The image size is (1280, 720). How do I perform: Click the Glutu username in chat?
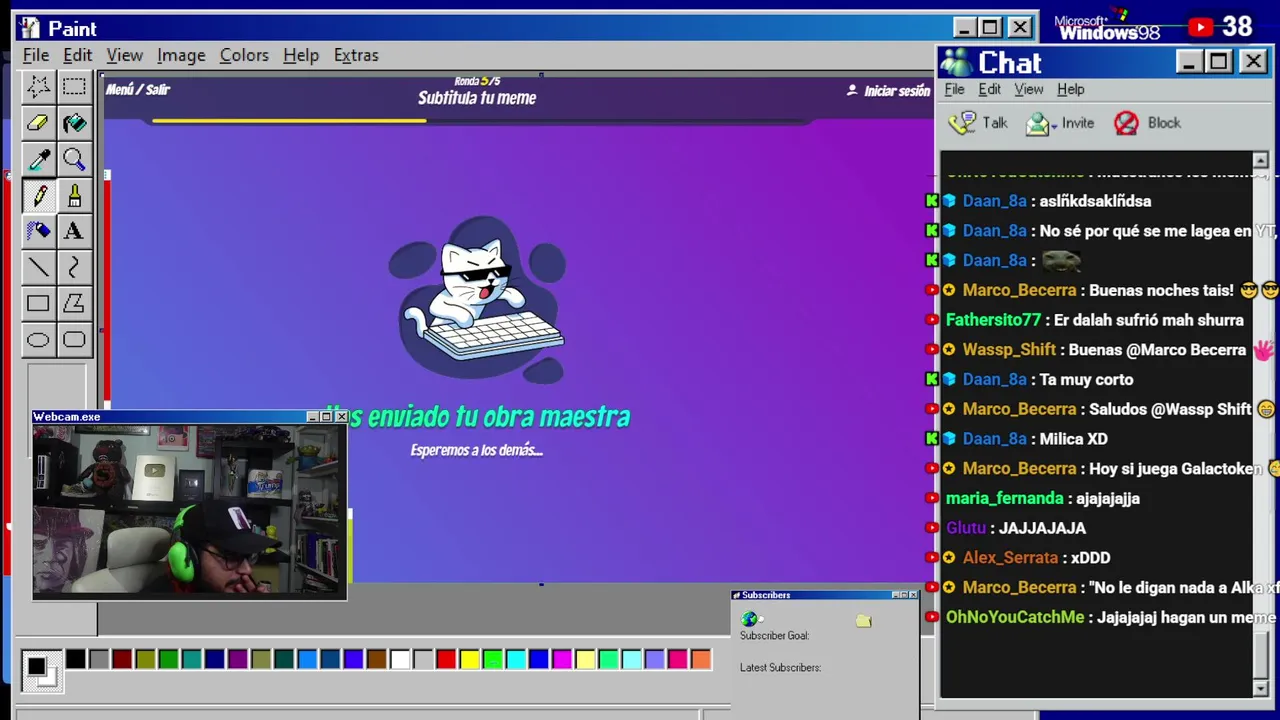(966, 528)
